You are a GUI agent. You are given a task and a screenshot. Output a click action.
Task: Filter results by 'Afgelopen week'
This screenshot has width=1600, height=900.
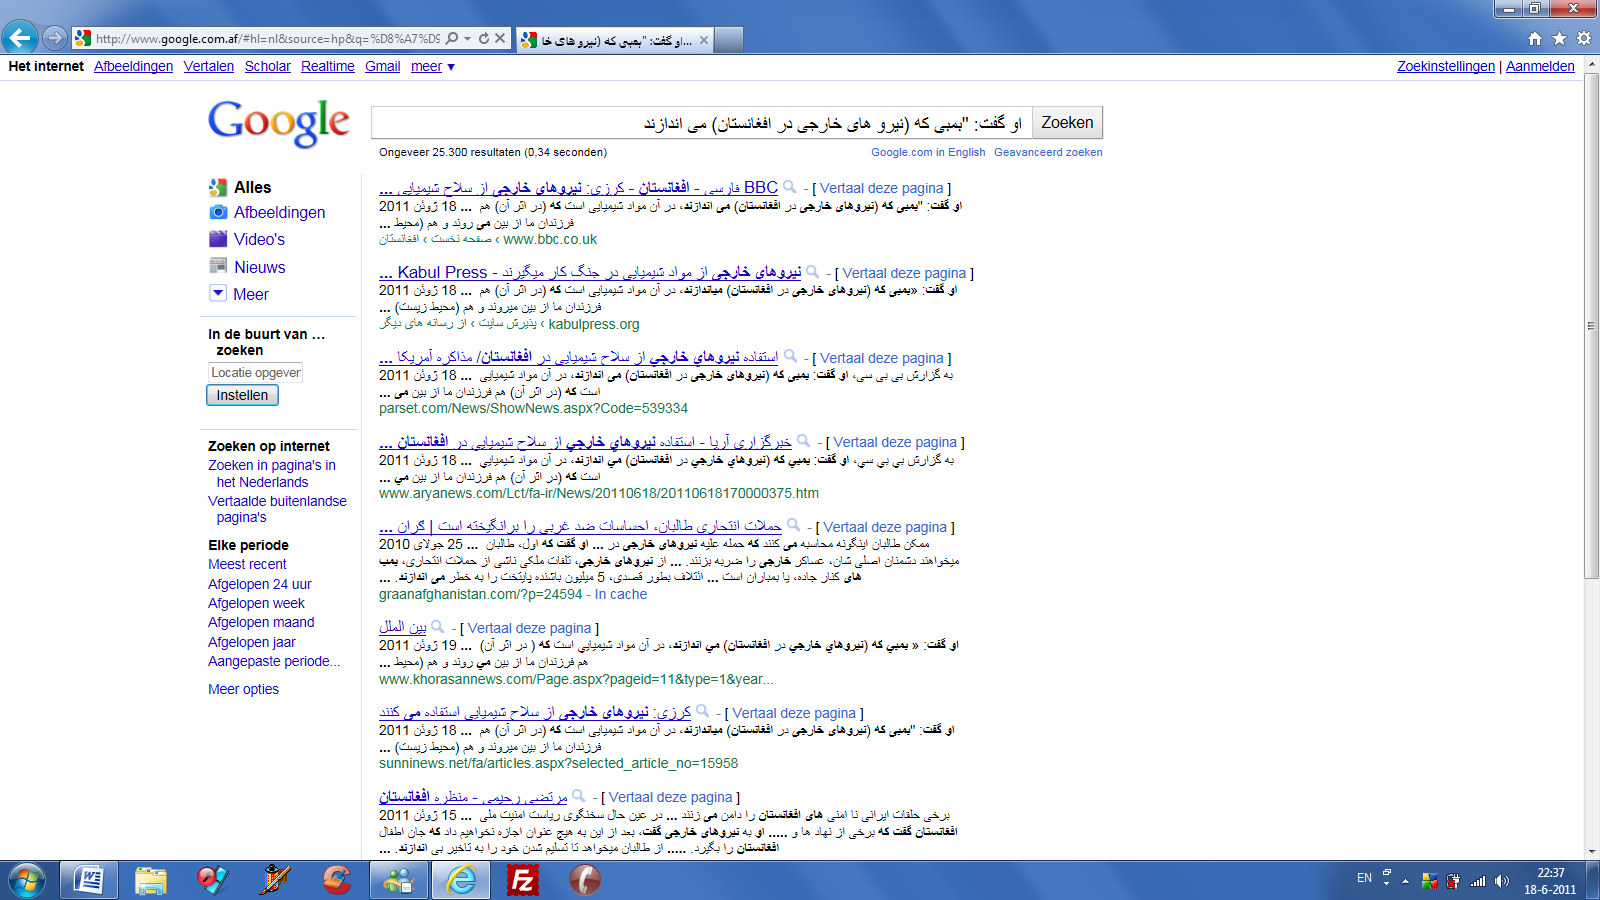pyautogui.click(x=256, y=603)
